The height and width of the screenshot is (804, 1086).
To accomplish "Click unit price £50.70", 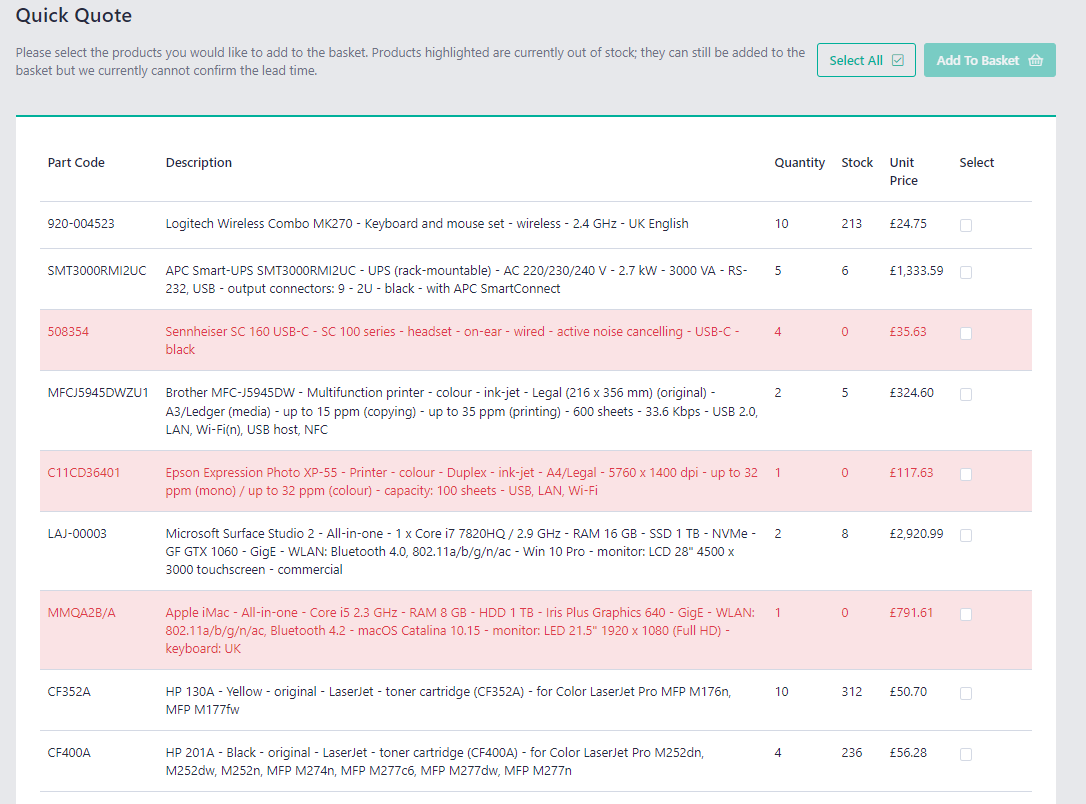I will click(x=908, y=692).
